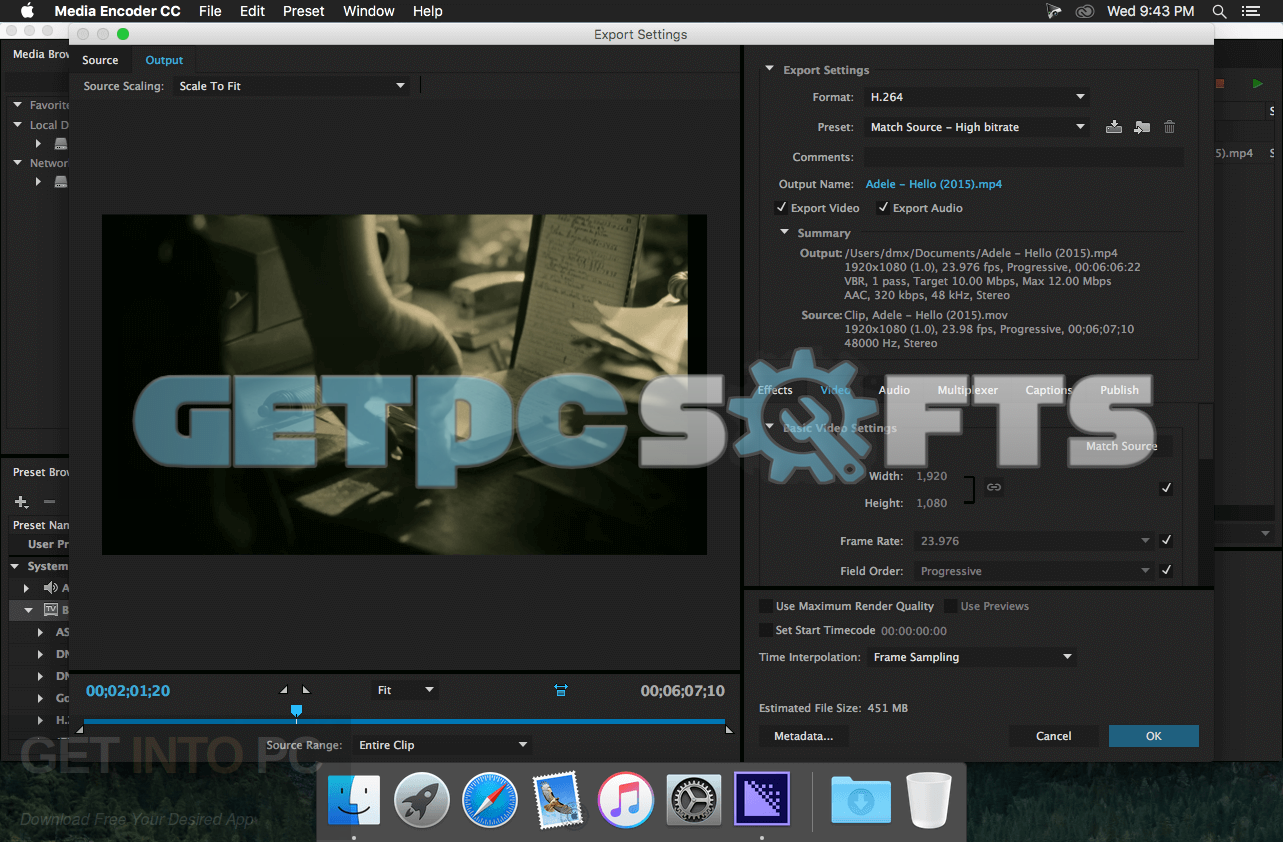The width and height of the screenshot is (1283, 842).
Task: Enable the Use Previews checkbox
Action: 950,606
